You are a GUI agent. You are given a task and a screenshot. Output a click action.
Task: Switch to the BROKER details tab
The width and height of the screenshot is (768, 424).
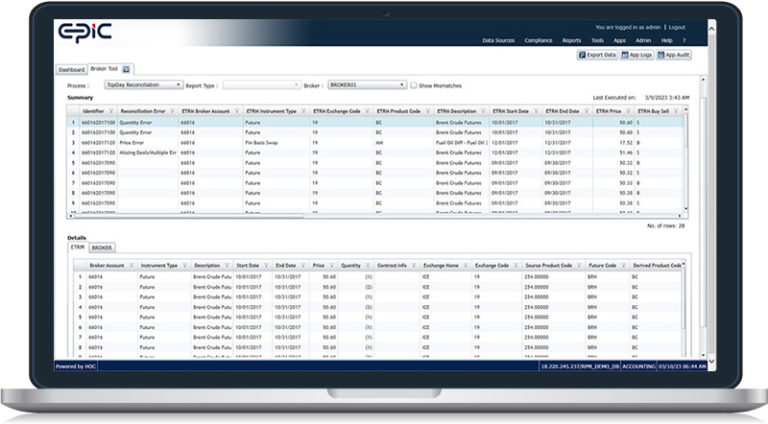coord(103,247)
